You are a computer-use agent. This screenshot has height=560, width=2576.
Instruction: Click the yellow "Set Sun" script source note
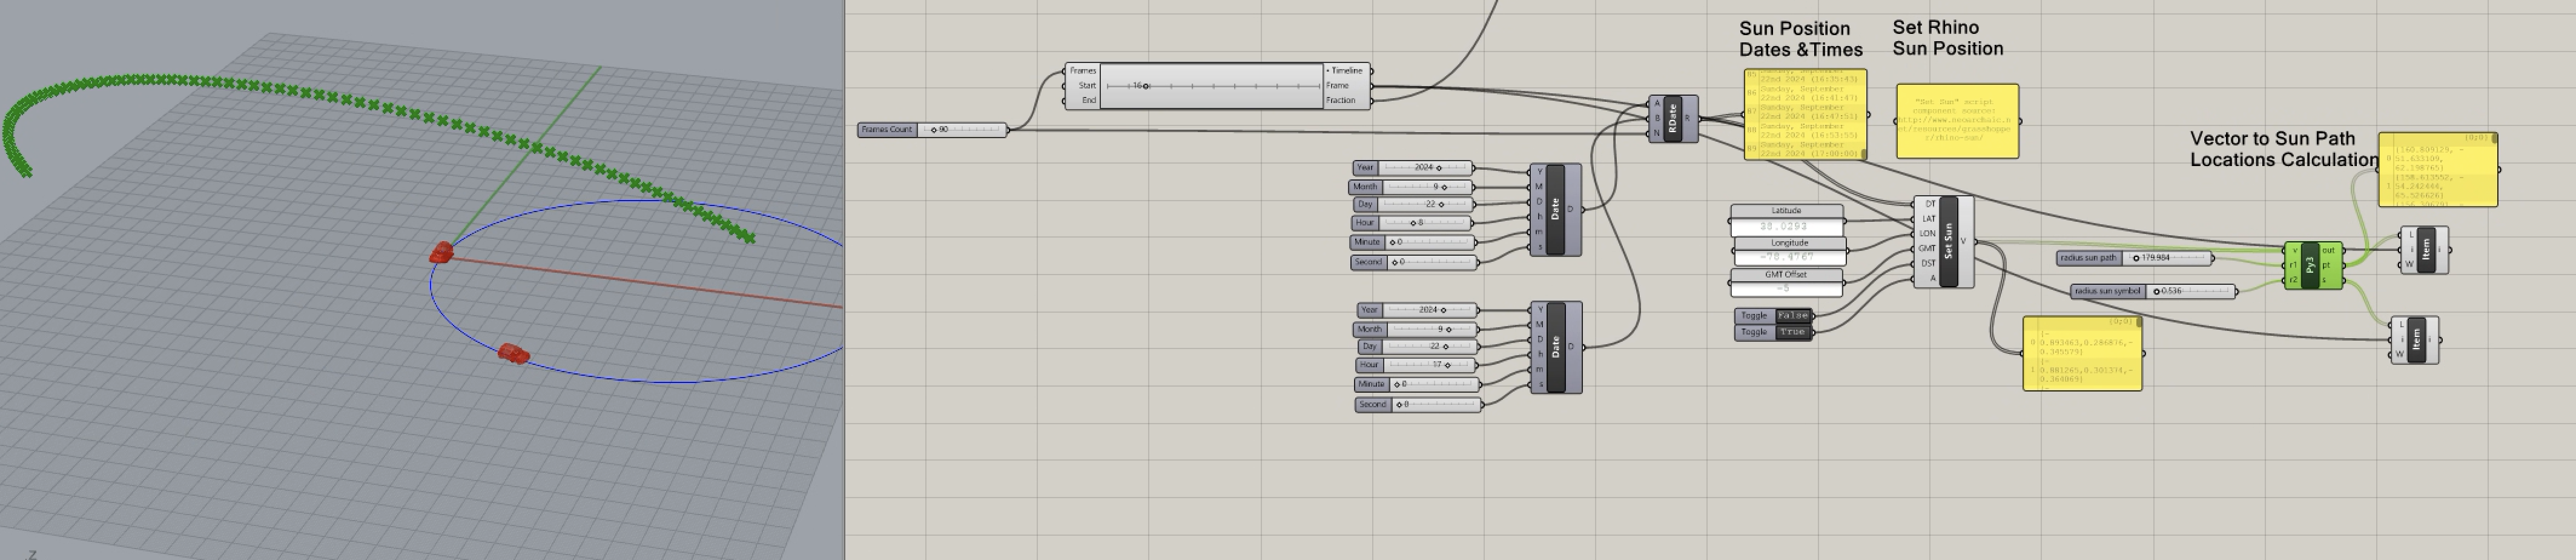pos(1957,121)
